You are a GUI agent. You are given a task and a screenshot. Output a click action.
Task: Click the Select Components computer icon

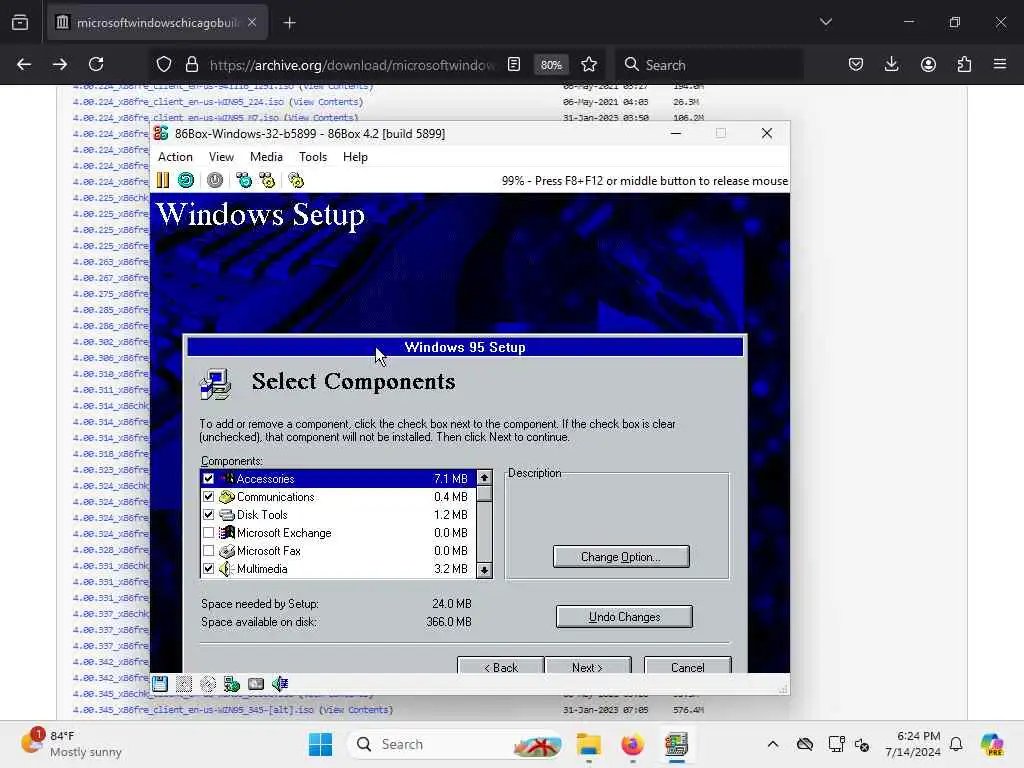pyautogui.click(x=216, y=384)
